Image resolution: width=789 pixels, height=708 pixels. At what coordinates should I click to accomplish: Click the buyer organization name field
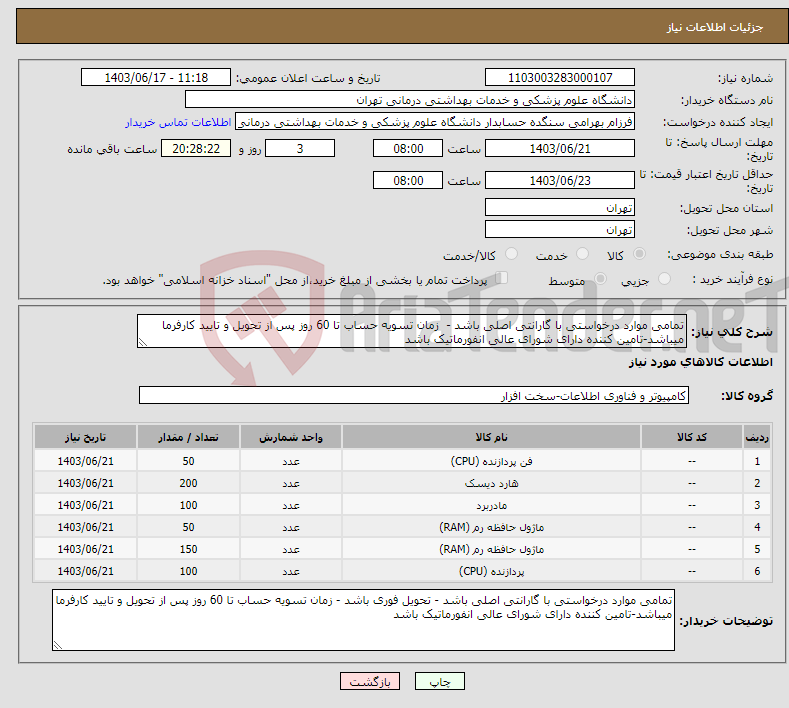point(410,100)
